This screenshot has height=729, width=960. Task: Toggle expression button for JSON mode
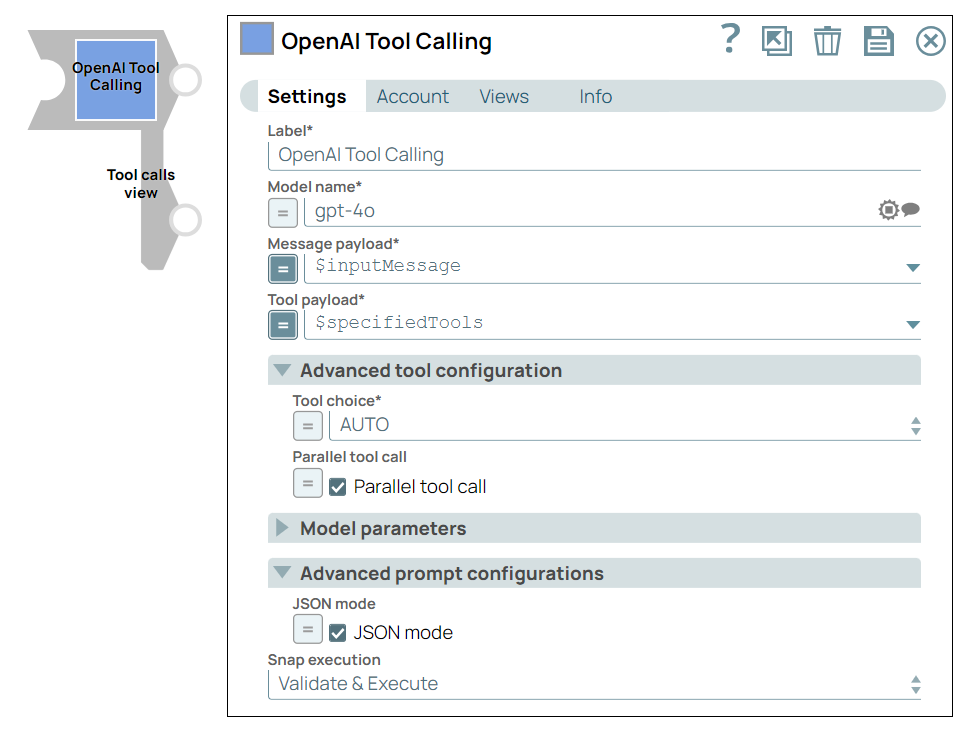click(308, 629)
